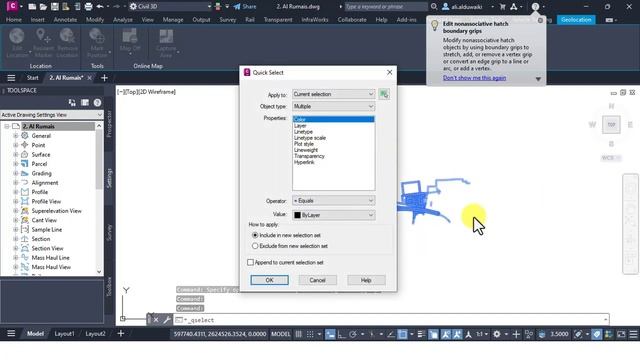Switch to the Layout1 tab

click(64, 334)
